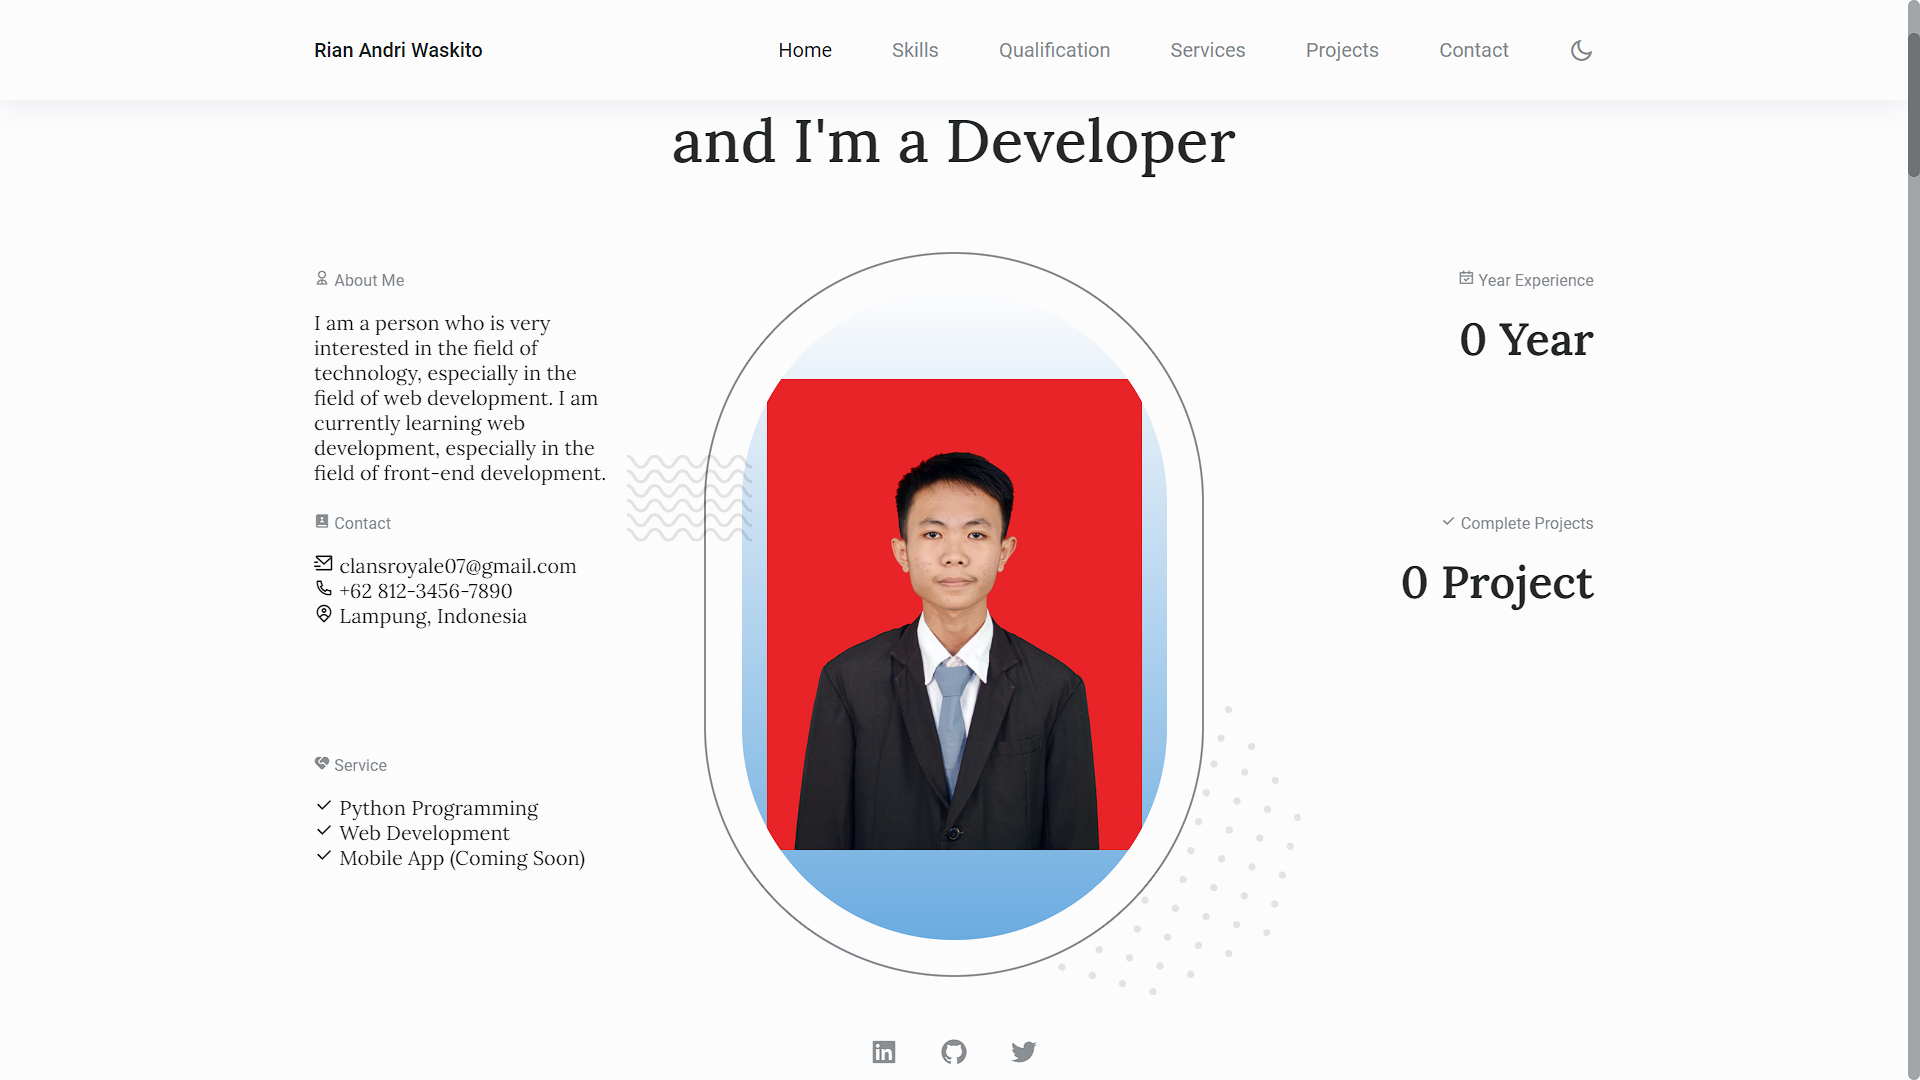Select the phone icon next to the number
Viewport: 1920px width, 1080px height.
pyautogui.click(x=323, y=588)
